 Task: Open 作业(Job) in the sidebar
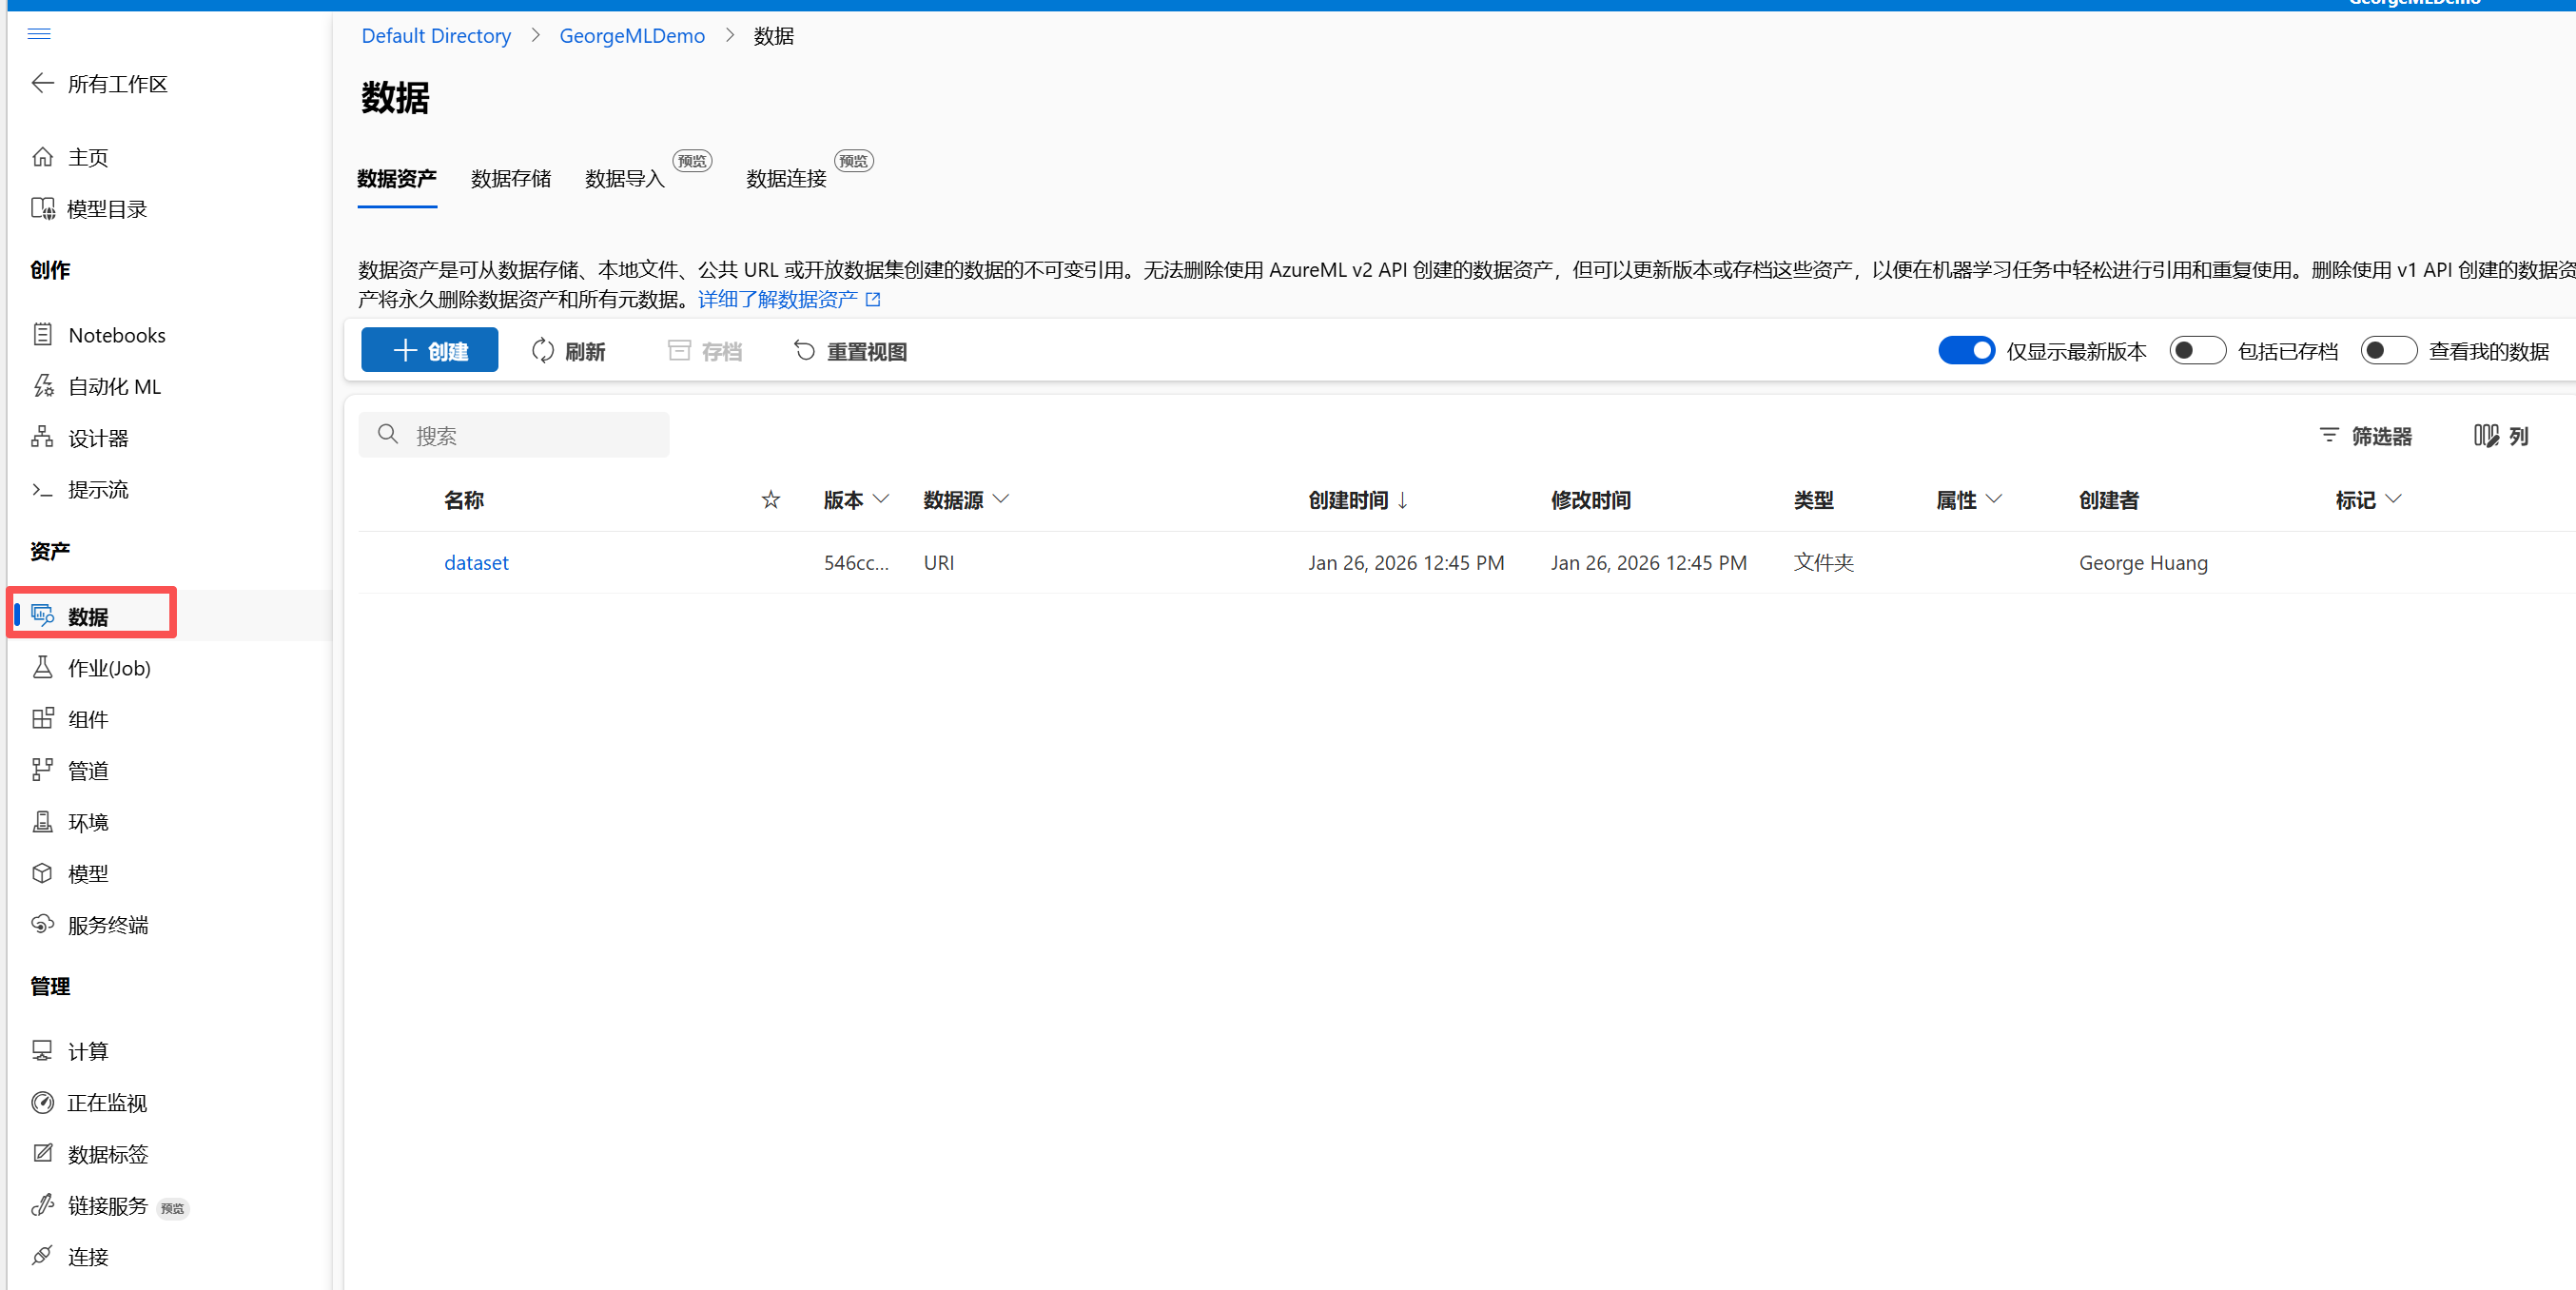tap(108, 668)
